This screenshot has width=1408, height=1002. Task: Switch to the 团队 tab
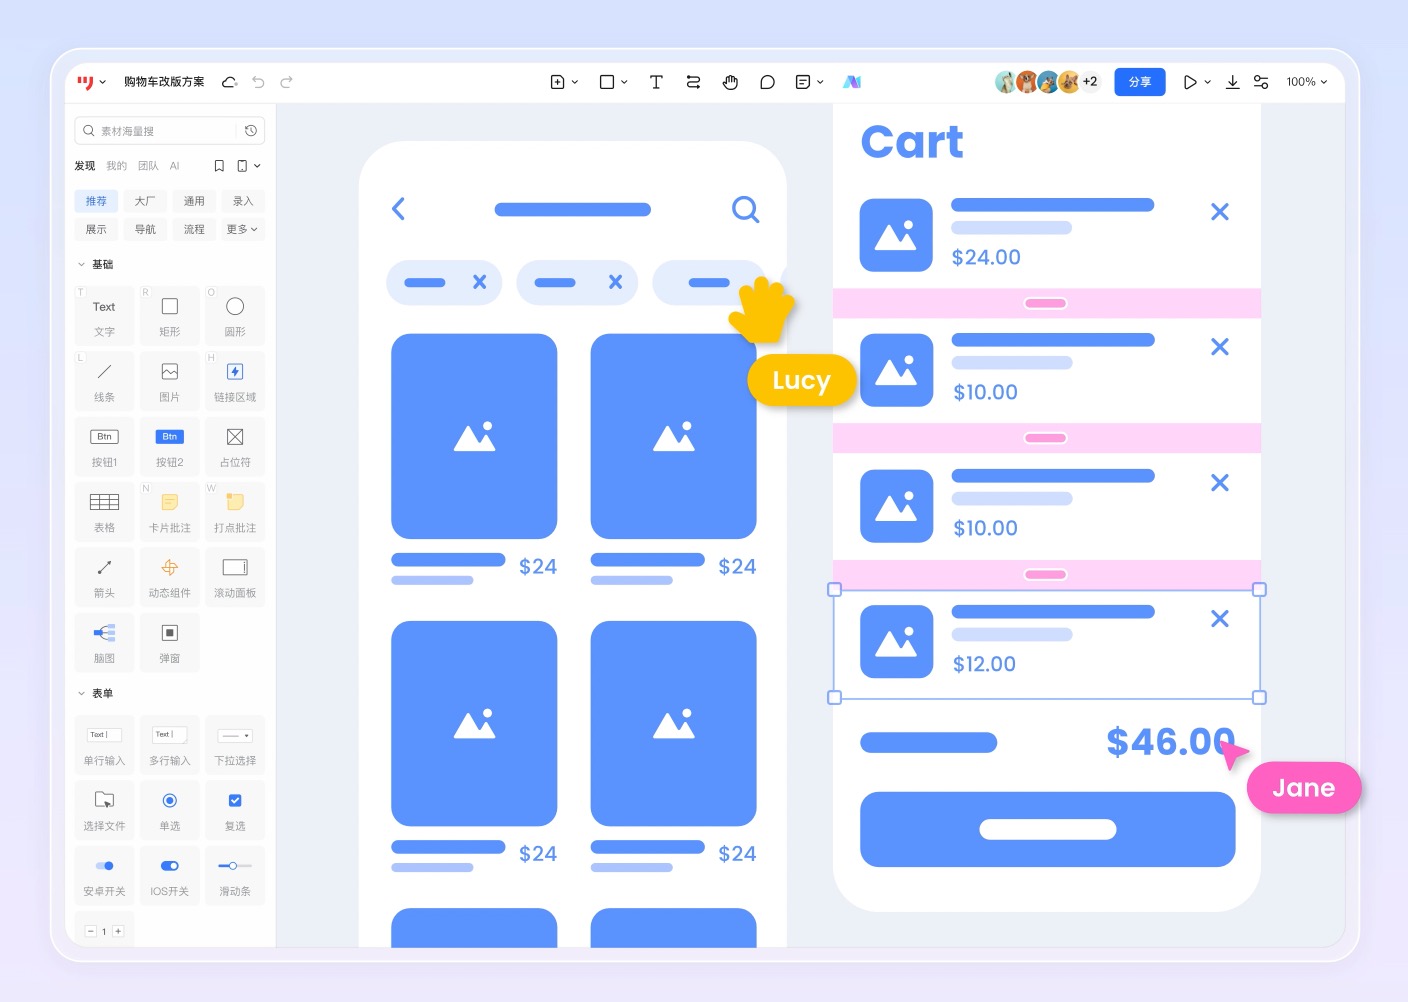coord(149,166)
